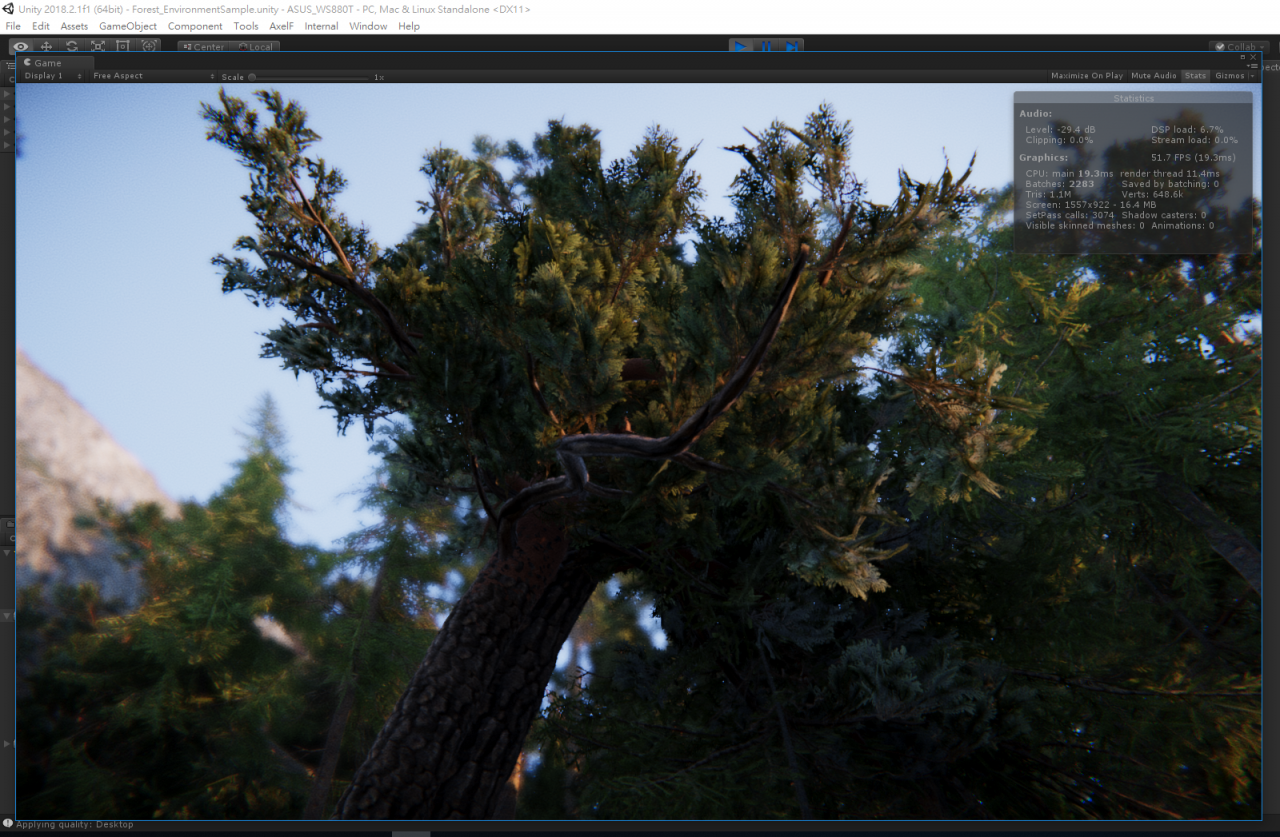Select the Rotate tool
The height and width of the screenshot is (837, 1280).
point(72,46)
